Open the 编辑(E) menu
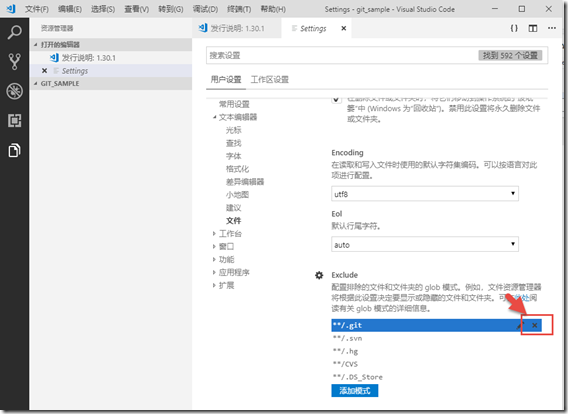The height and width of the screenshot is (414, 568). coord(70,9)
